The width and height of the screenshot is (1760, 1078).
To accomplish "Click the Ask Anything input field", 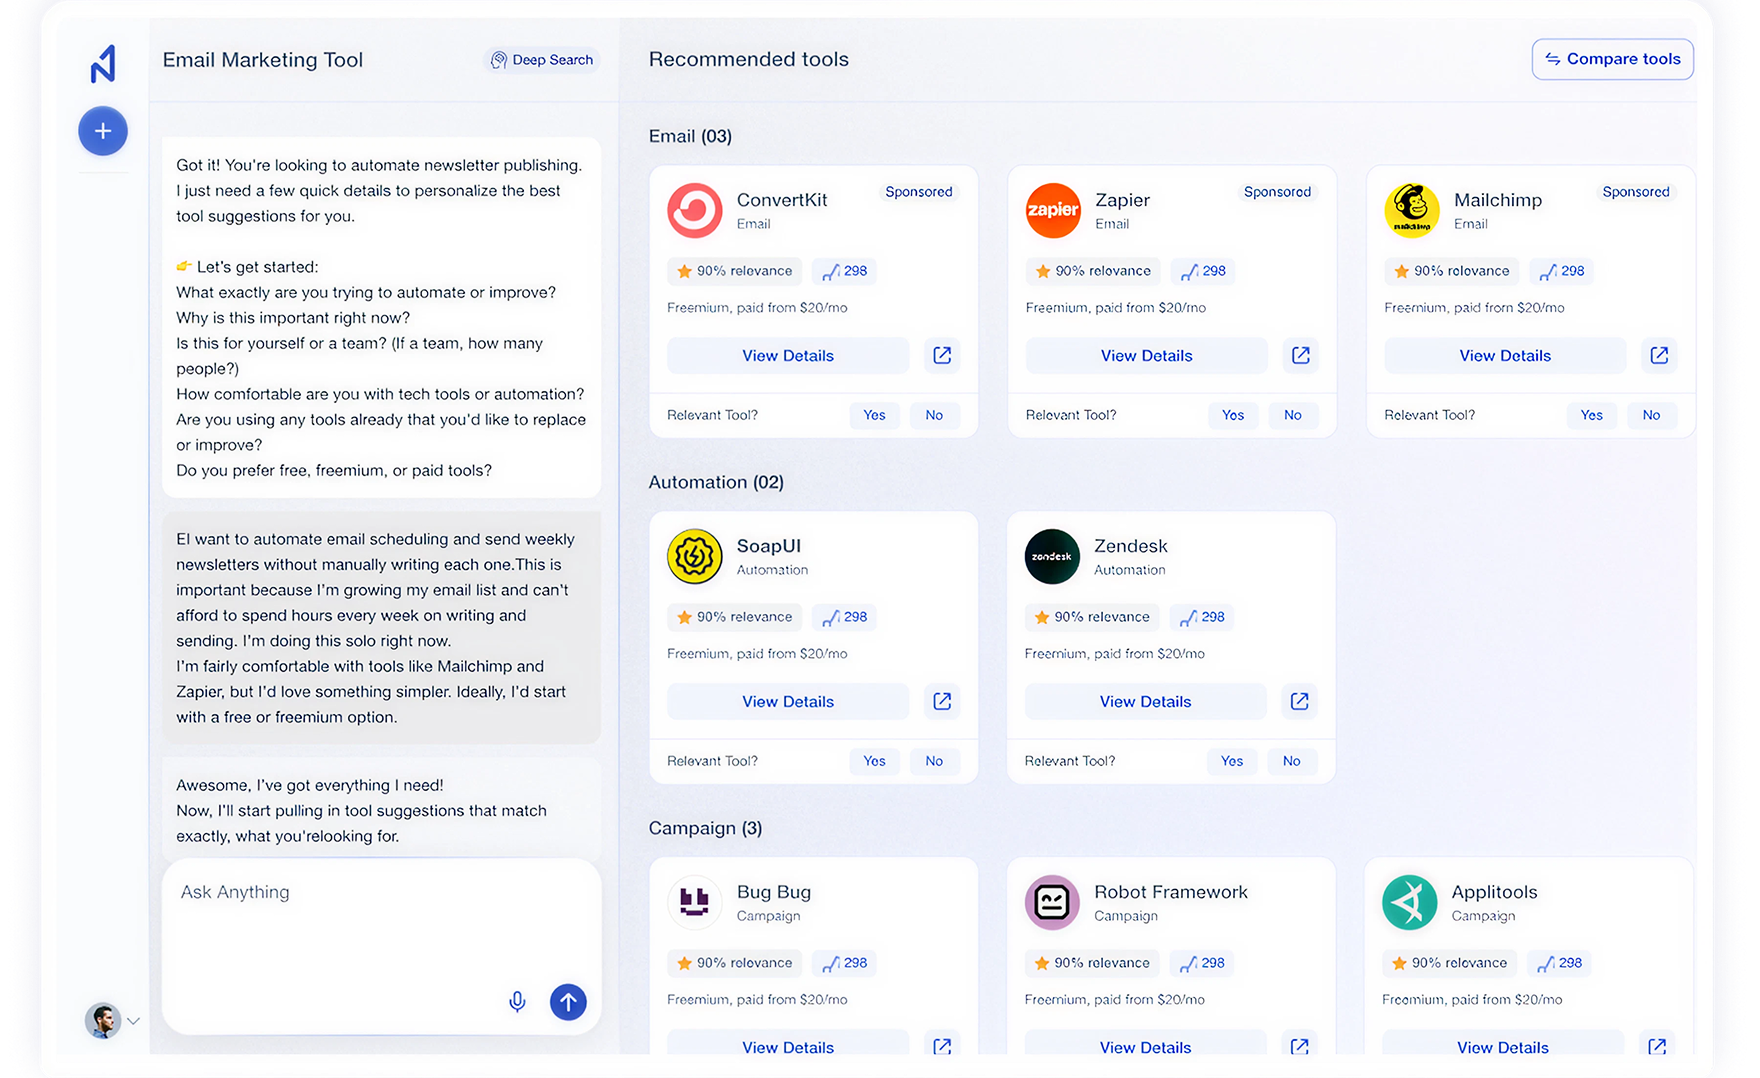I will coord(381,945).
